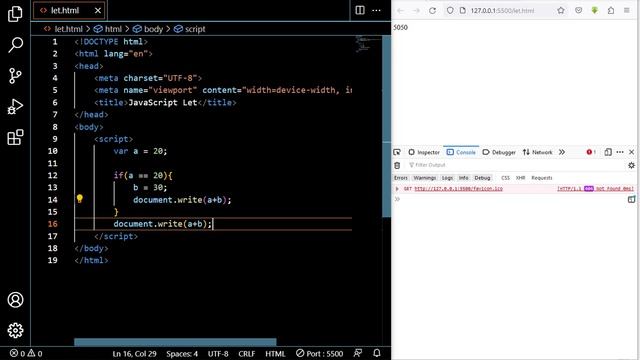Toggle the CSS filter in console
The height and width of the screenshot is (360, 640).
pyautogui.click(x=505, y=178)
